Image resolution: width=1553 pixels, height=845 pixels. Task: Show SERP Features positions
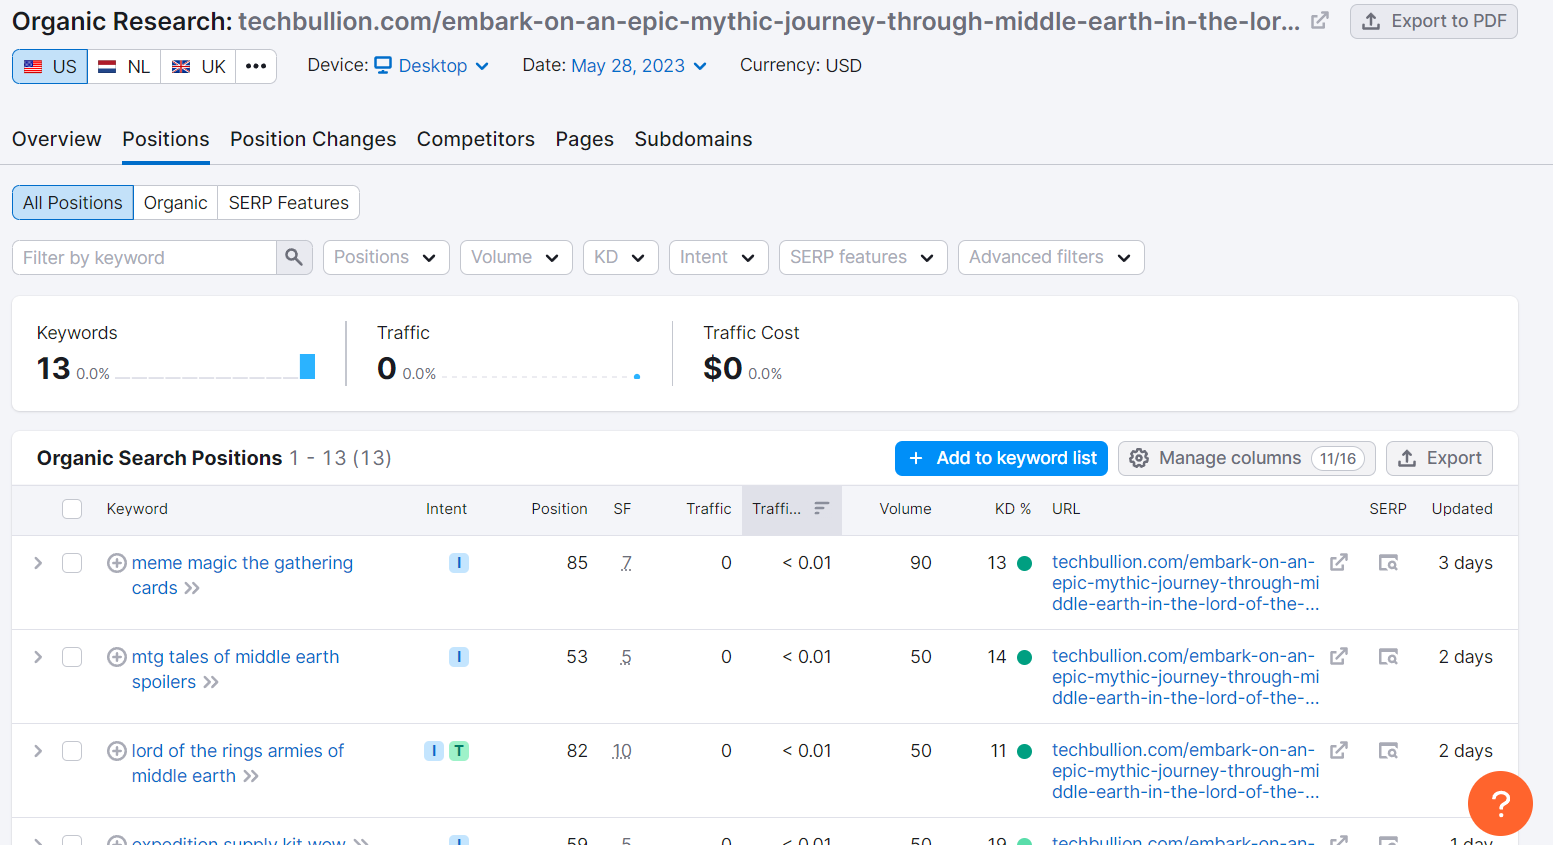coord(289,202)
